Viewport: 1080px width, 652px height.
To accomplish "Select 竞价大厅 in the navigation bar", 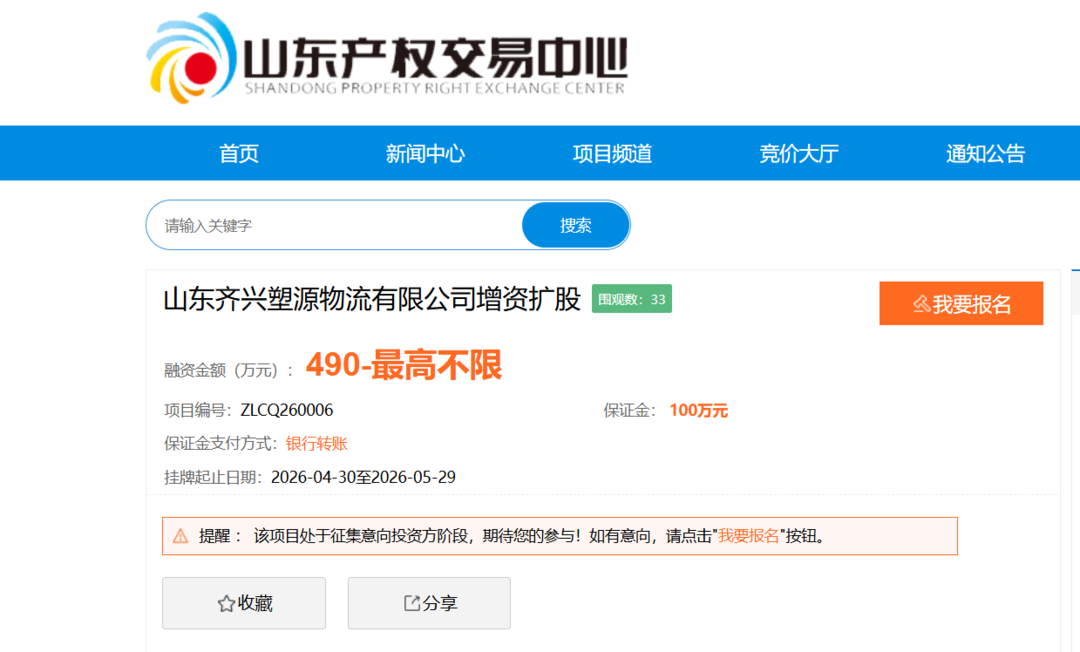I will 799,154.
